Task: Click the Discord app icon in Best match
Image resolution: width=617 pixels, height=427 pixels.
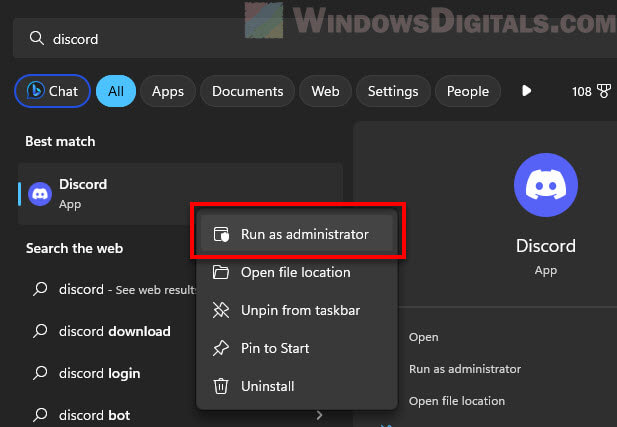Action: tap(40, 194)
